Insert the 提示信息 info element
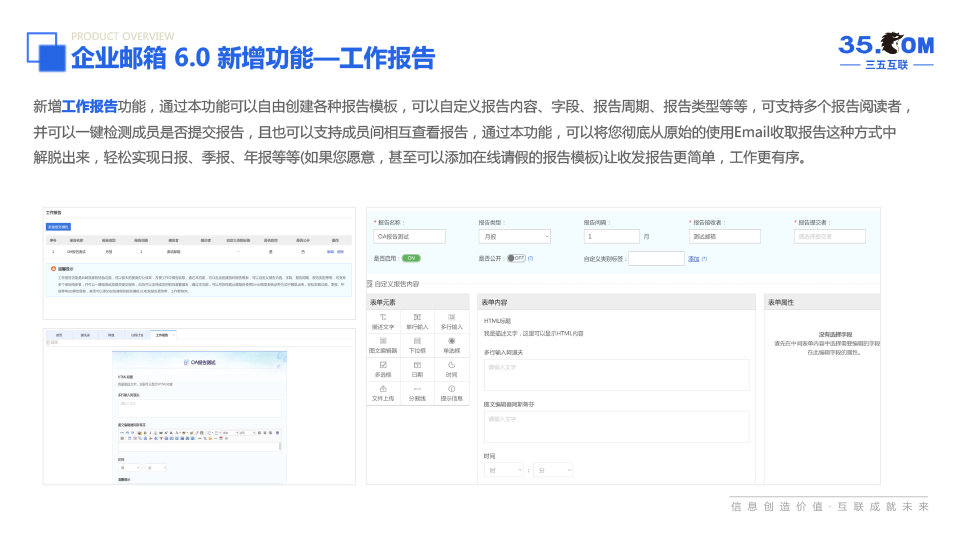This screenshot has height=540, width=960. click(x=451, y=393)
